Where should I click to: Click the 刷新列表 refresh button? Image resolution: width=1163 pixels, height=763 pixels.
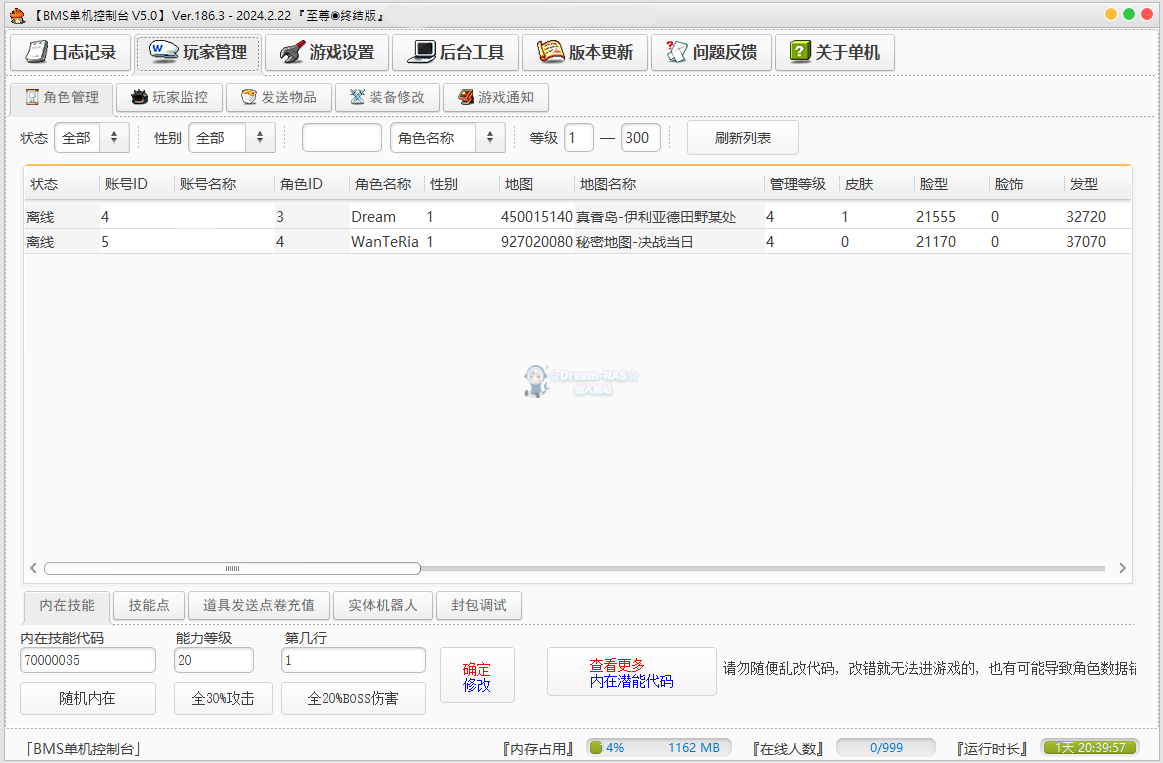742,137
